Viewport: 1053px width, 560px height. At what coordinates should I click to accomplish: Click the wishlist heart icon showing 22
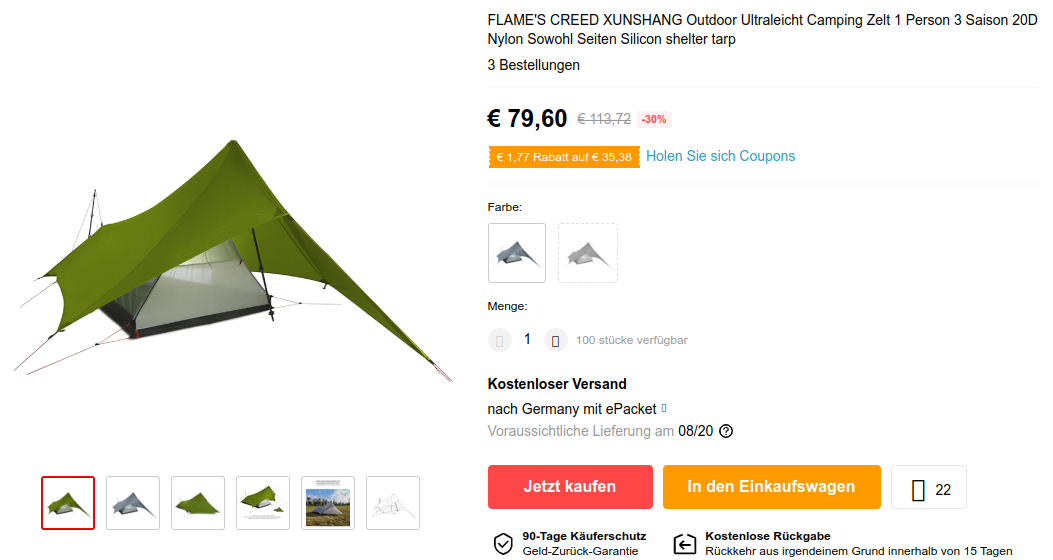[918, 490]
